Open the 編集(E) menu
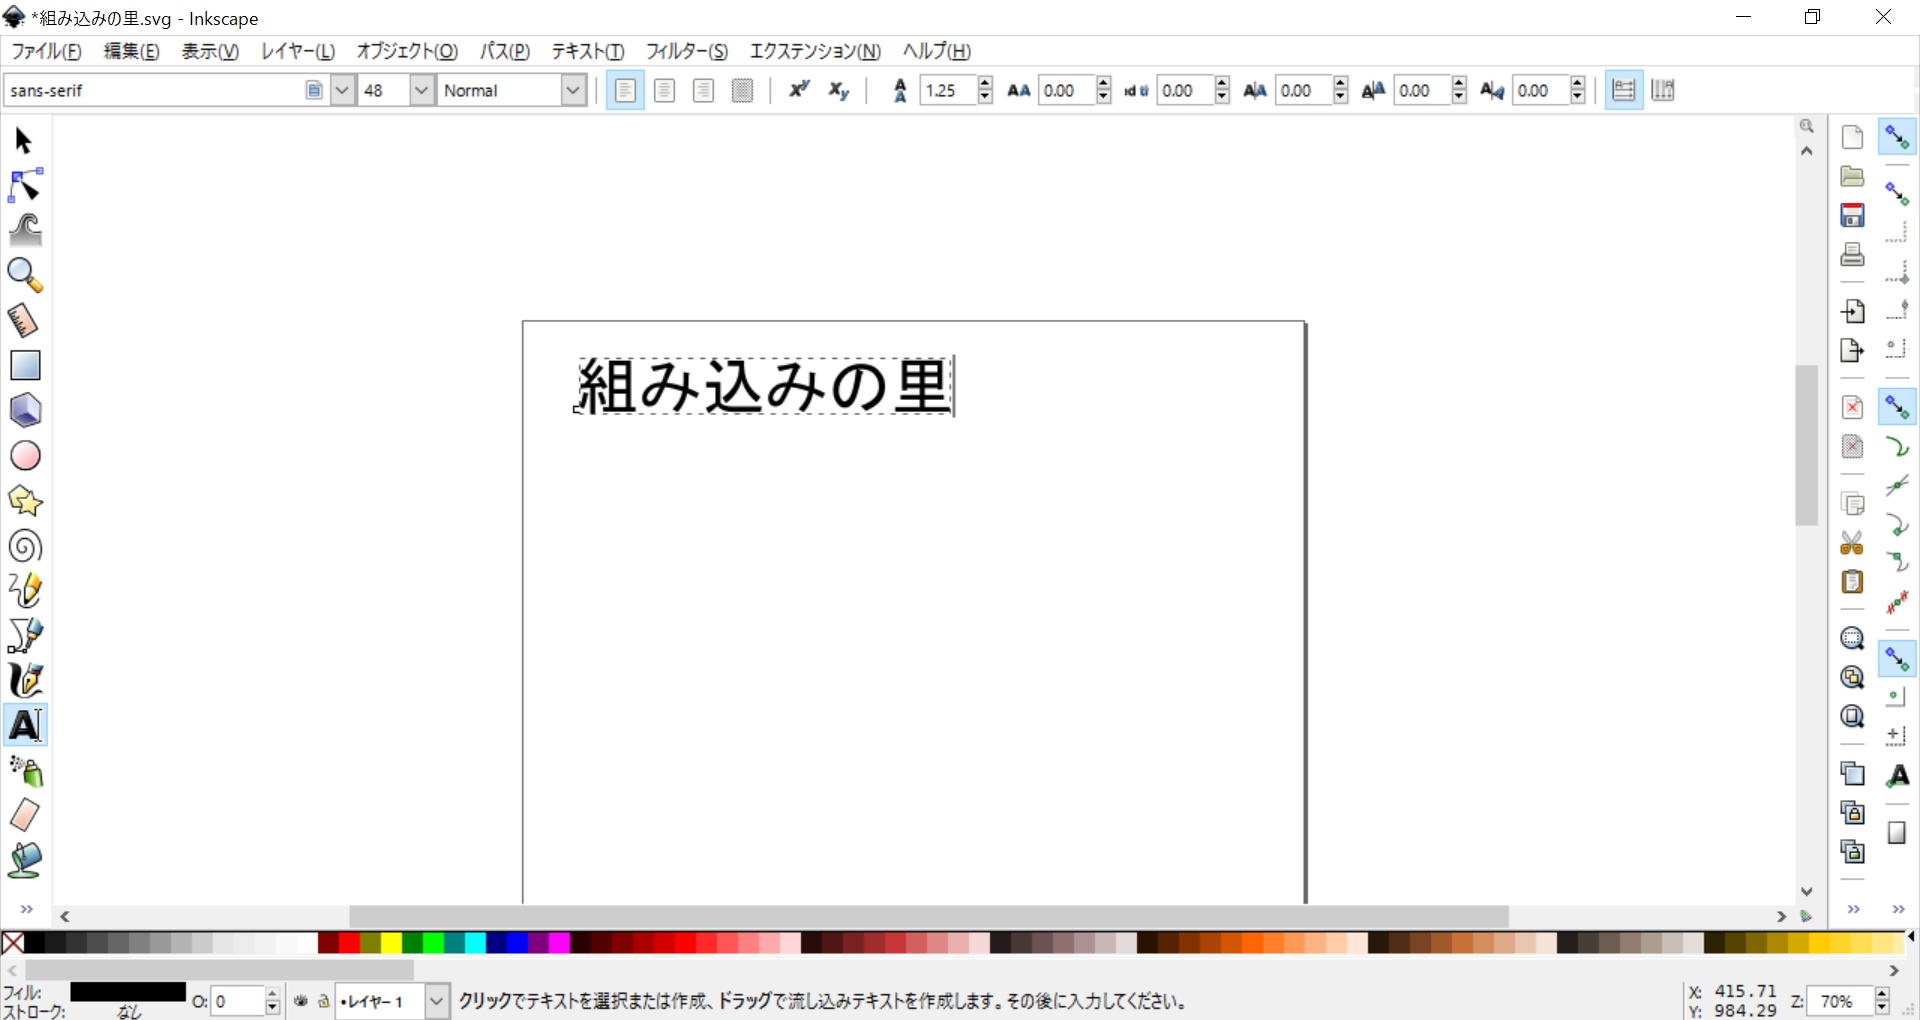The height and width of the screenshot is (1020, 1920). click(x=131, y=51)
